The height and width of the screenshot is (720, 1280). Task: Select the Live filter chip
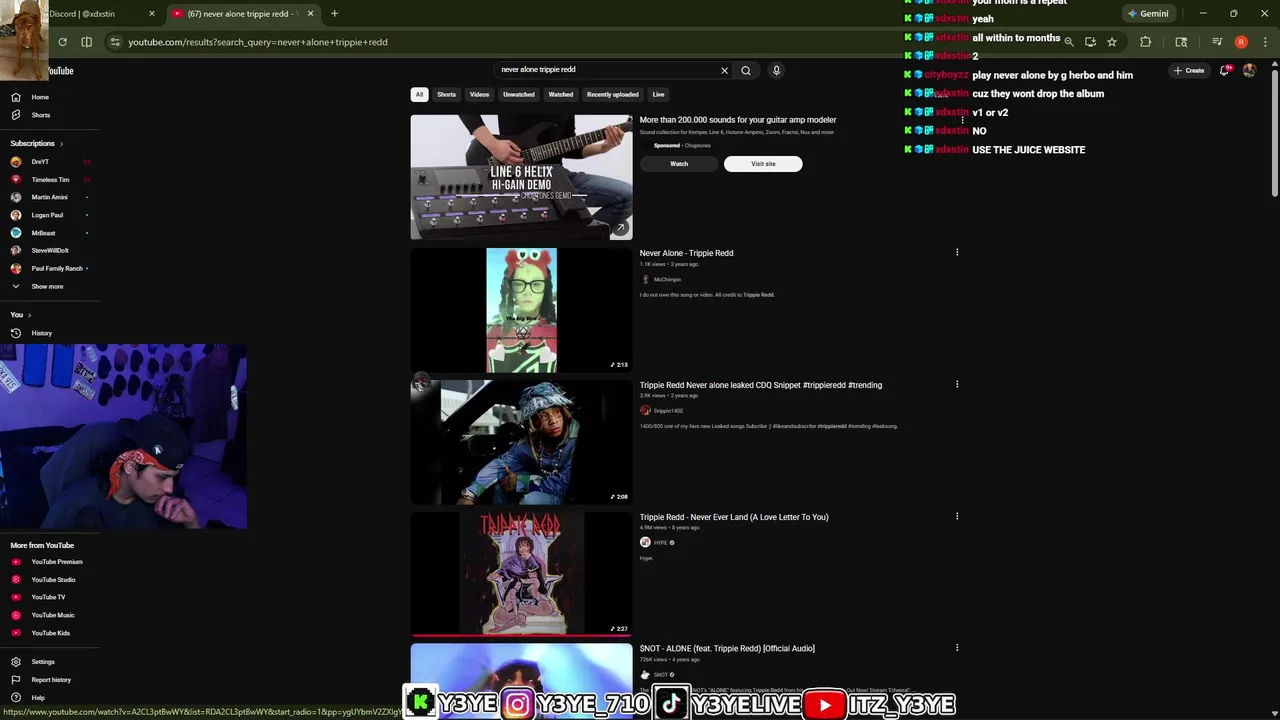coord(658,94)
